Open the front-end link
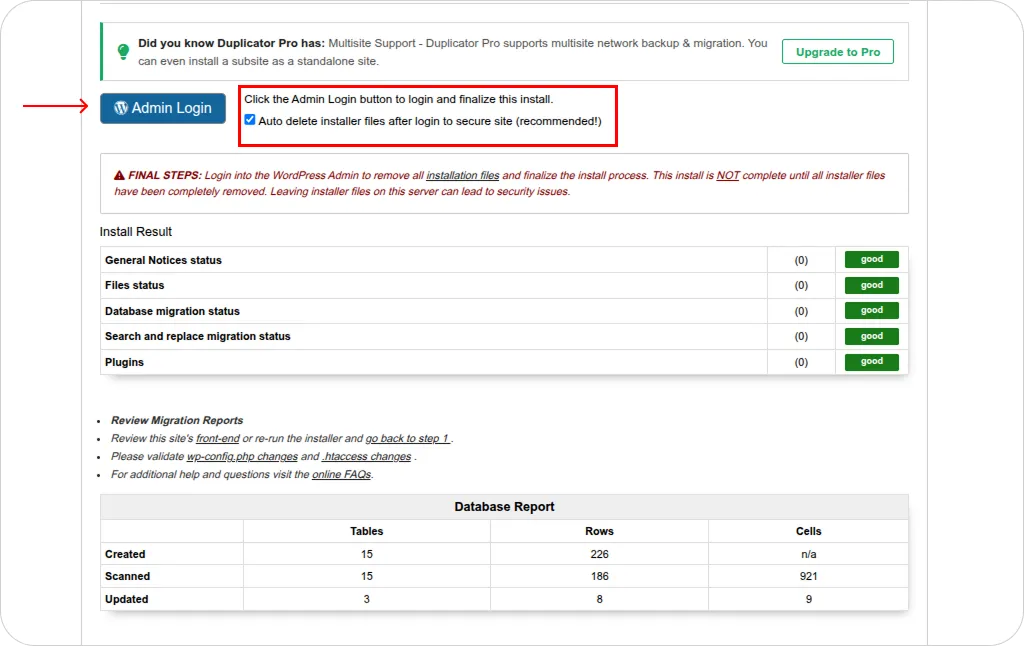 [x=217, y=438]
